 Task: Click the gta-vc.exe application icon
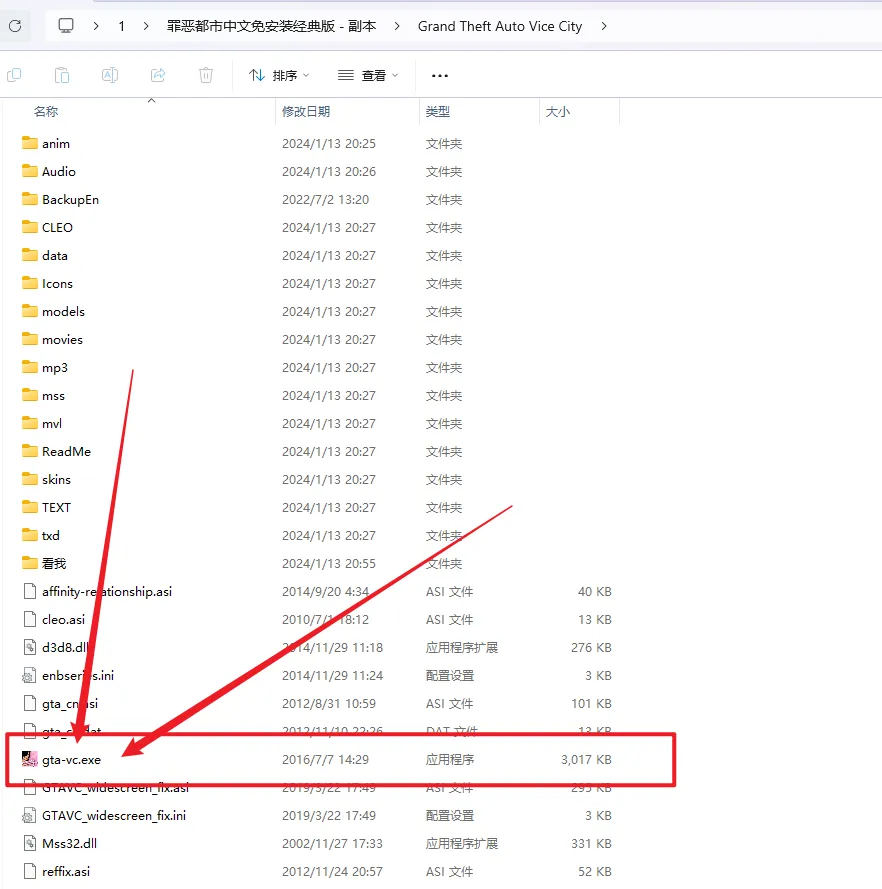tap(29, 759)
